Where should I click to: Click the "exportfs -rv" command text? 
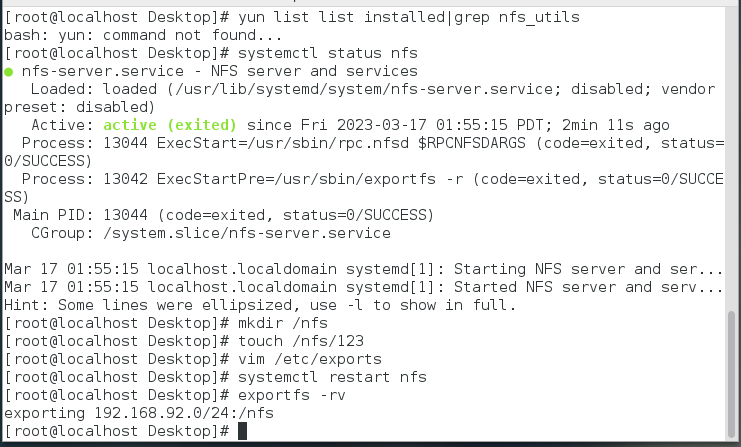tap(292, 395)
